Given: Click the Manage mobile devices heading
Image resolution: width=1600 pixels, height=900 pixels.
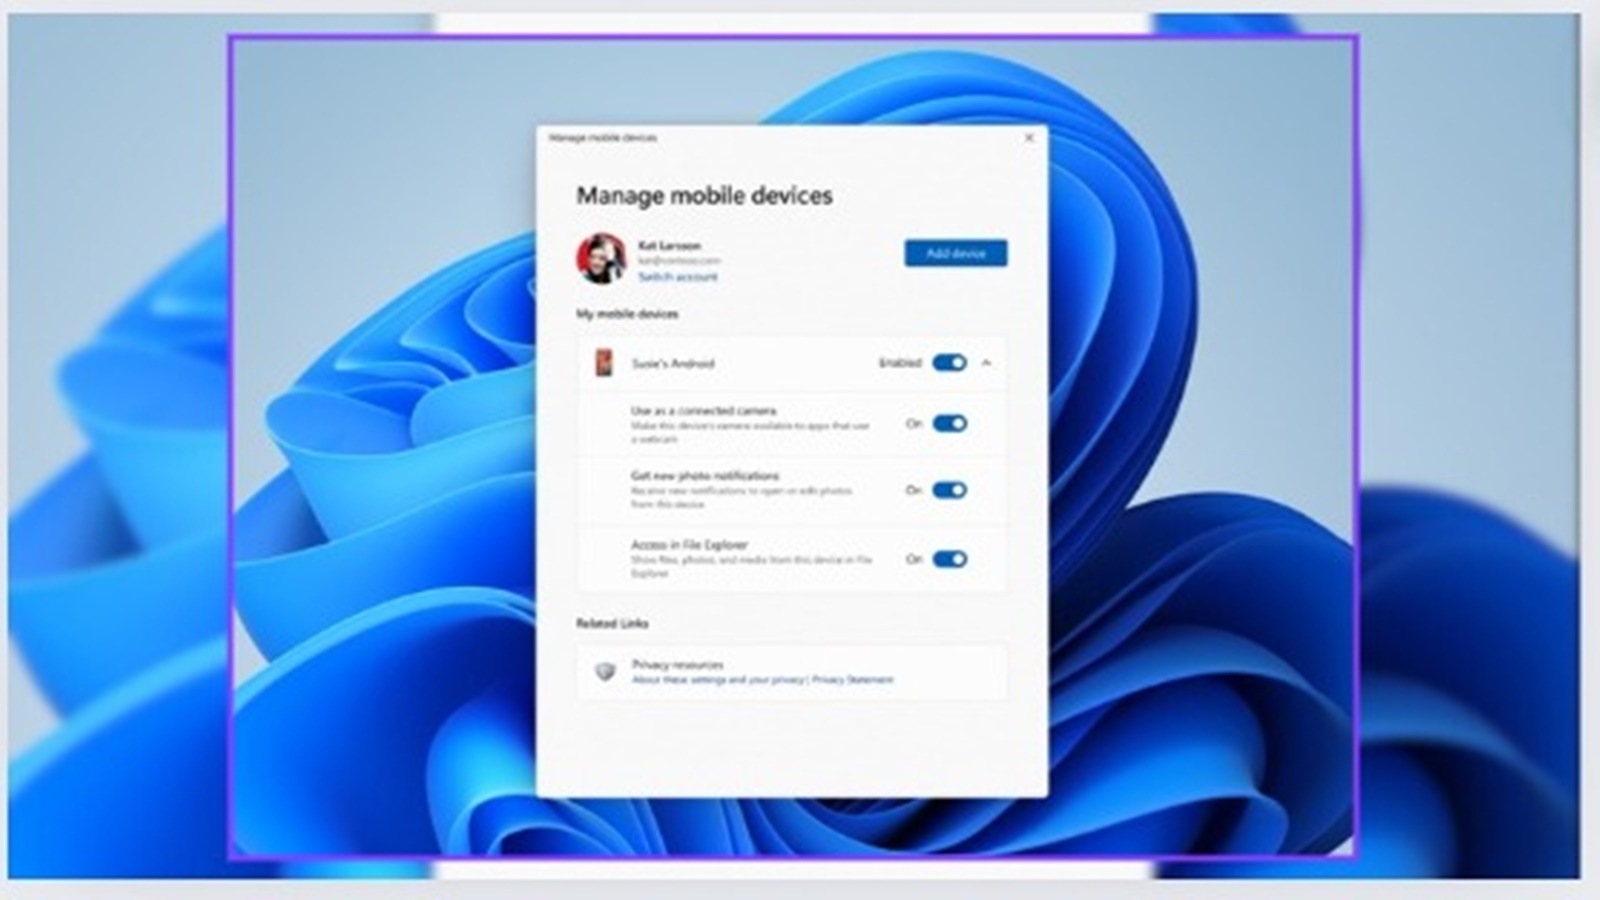Looking at the screenshot, I should tap(705, 196).
